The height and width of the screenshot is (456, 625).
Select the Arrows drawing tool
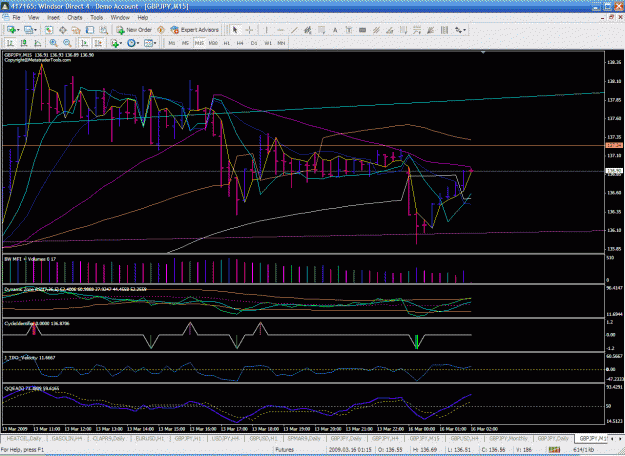[x=458, y=30]
